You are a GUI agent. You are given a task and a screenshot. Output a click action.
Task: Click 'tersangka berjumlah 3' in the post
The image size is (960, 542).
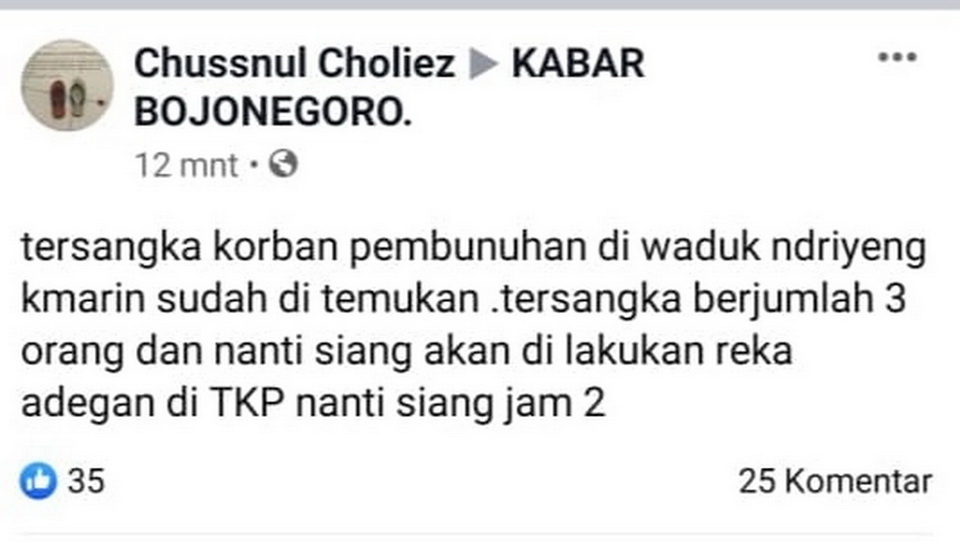point(702,299)
